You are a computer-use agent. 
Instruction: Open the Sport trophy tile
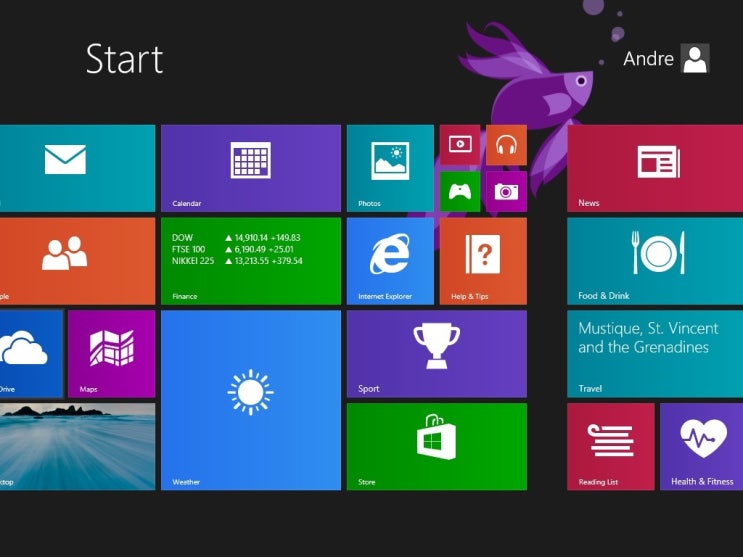coord(436,354)
